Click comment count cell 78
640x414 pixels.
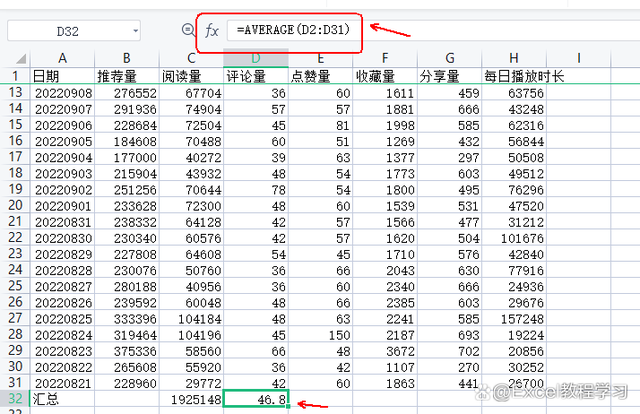click(256, 190)
